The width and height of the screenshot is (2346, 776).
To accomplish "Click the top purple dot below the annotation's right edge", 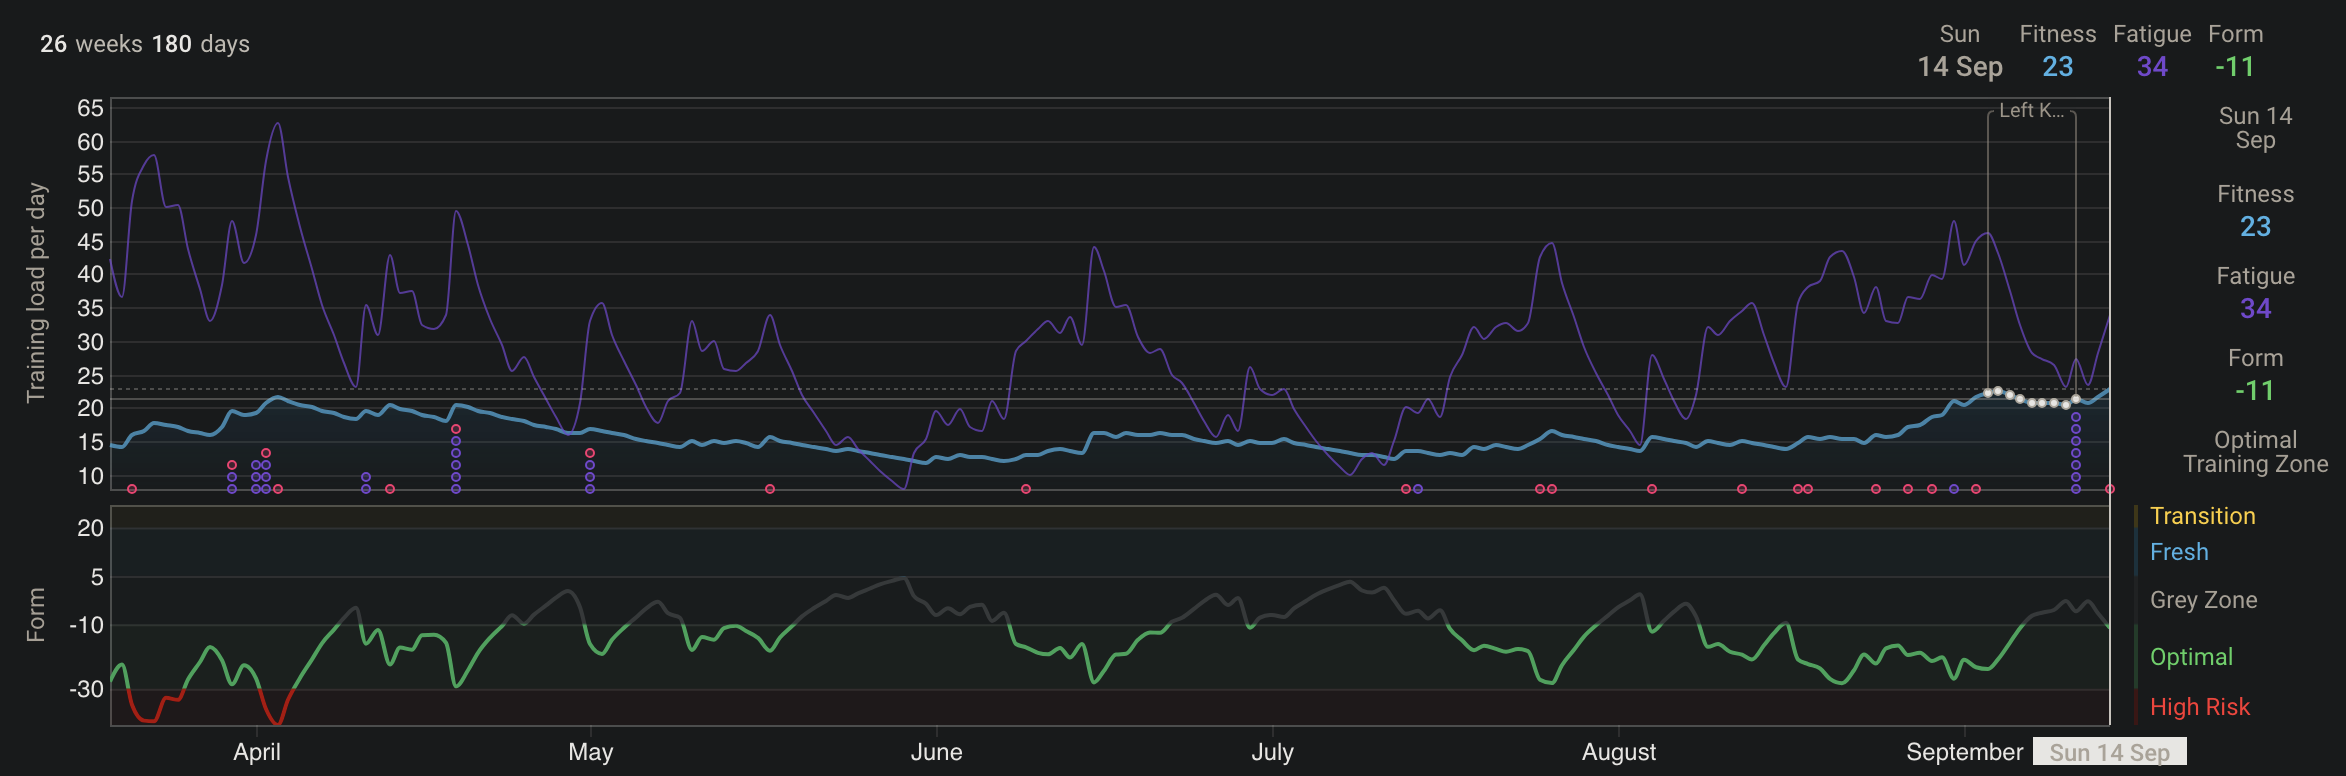I will 2076,417.
